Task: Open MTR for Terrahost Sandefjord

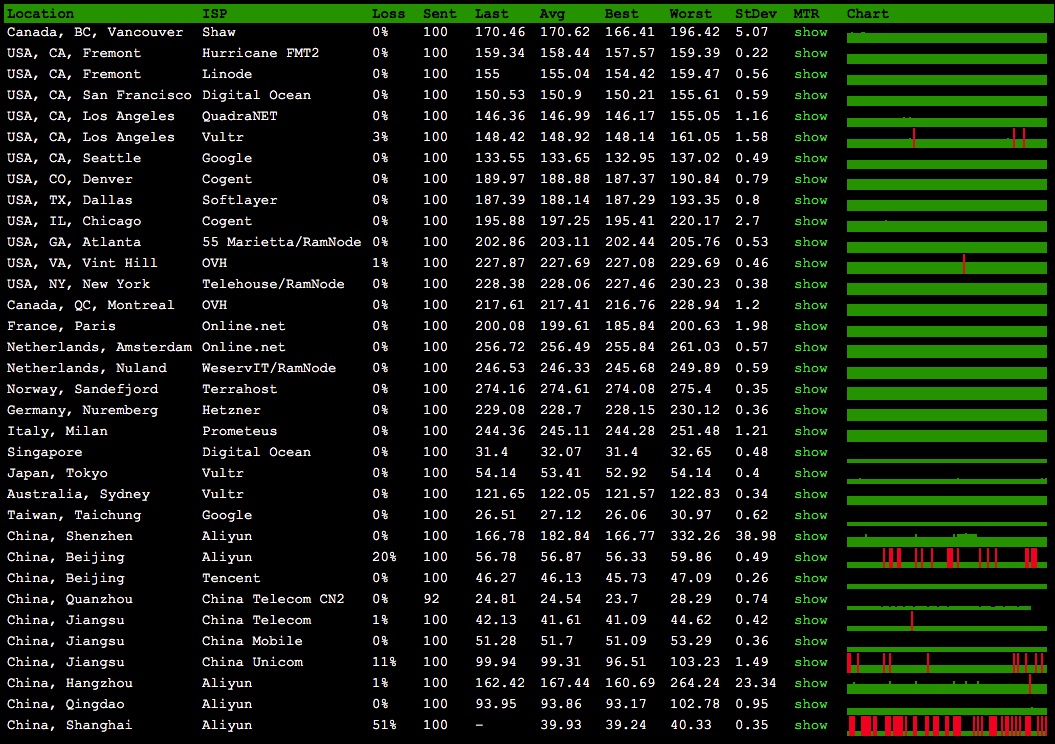Action: click(x=810, y=389)
